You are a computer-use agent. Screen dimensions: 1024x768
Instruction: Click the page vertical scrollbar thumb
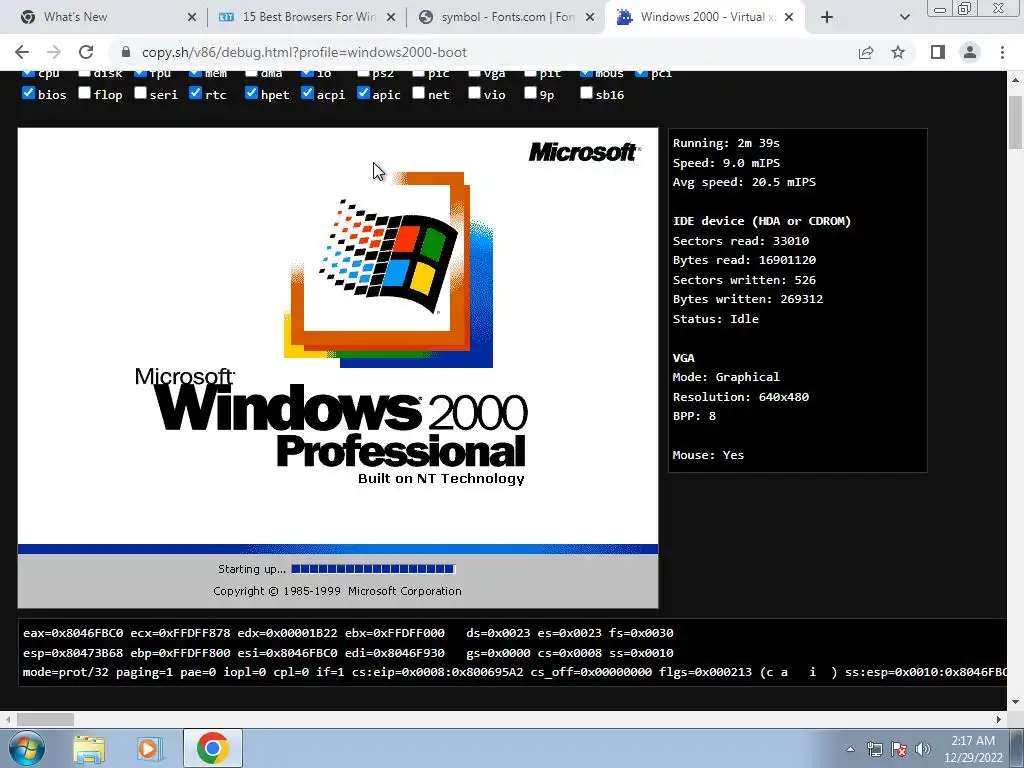click(x=1016, y=122)
